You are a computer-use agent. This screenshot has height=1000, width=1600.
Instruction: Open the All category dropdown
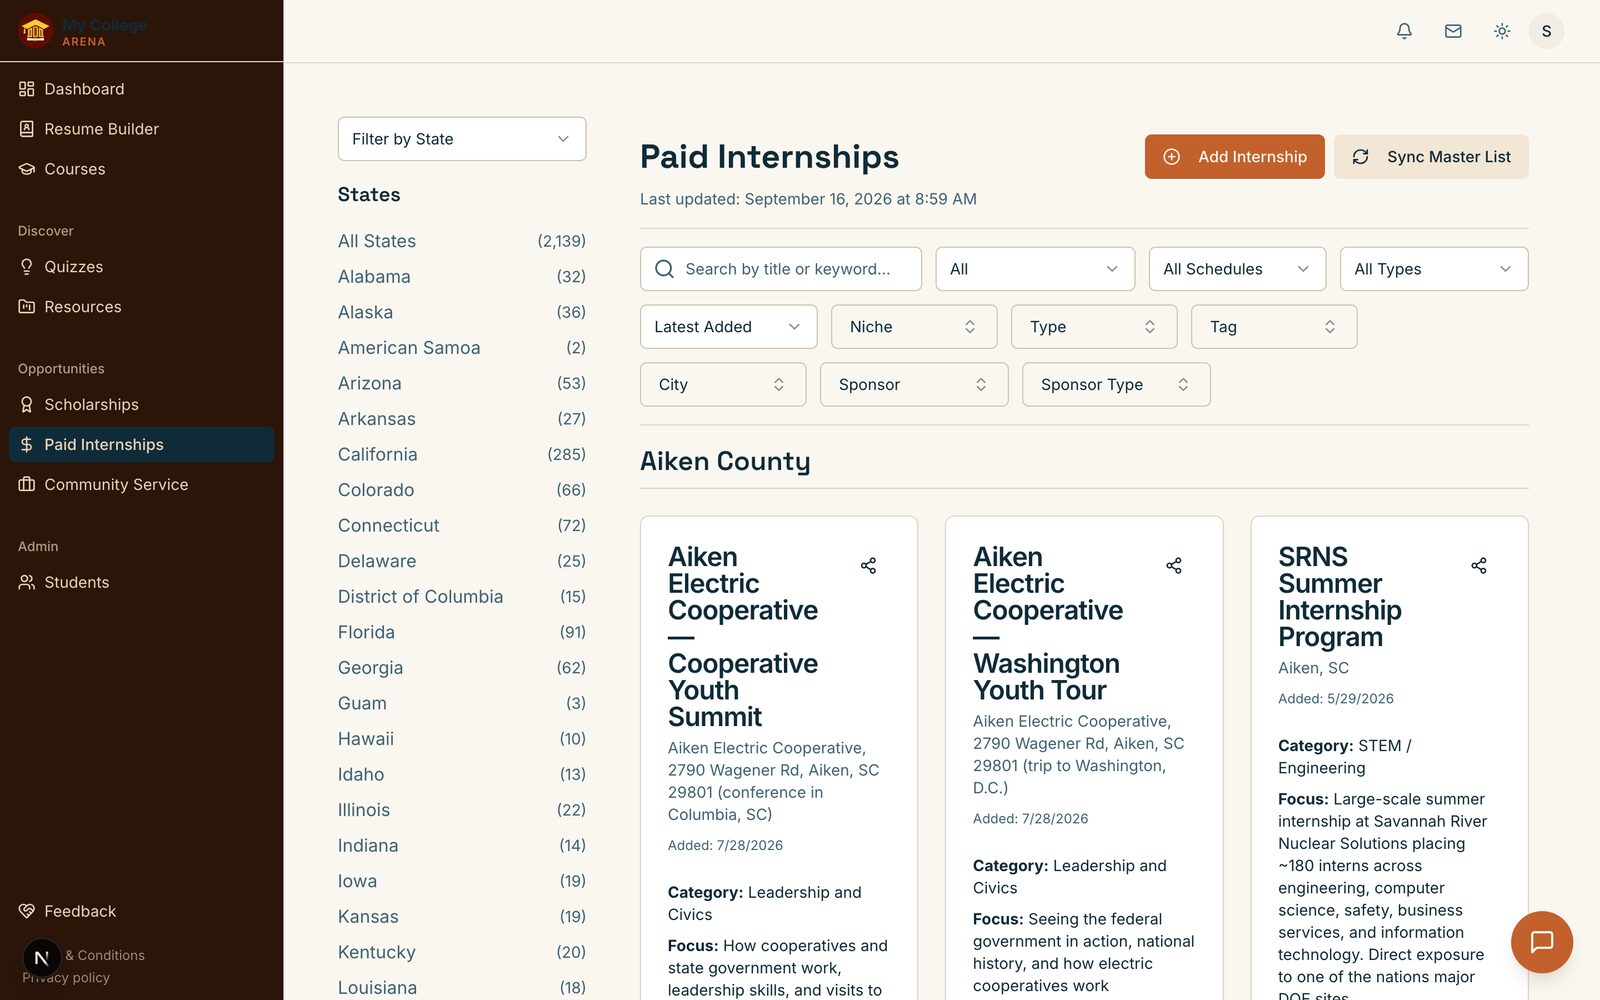pos(1035,269)
